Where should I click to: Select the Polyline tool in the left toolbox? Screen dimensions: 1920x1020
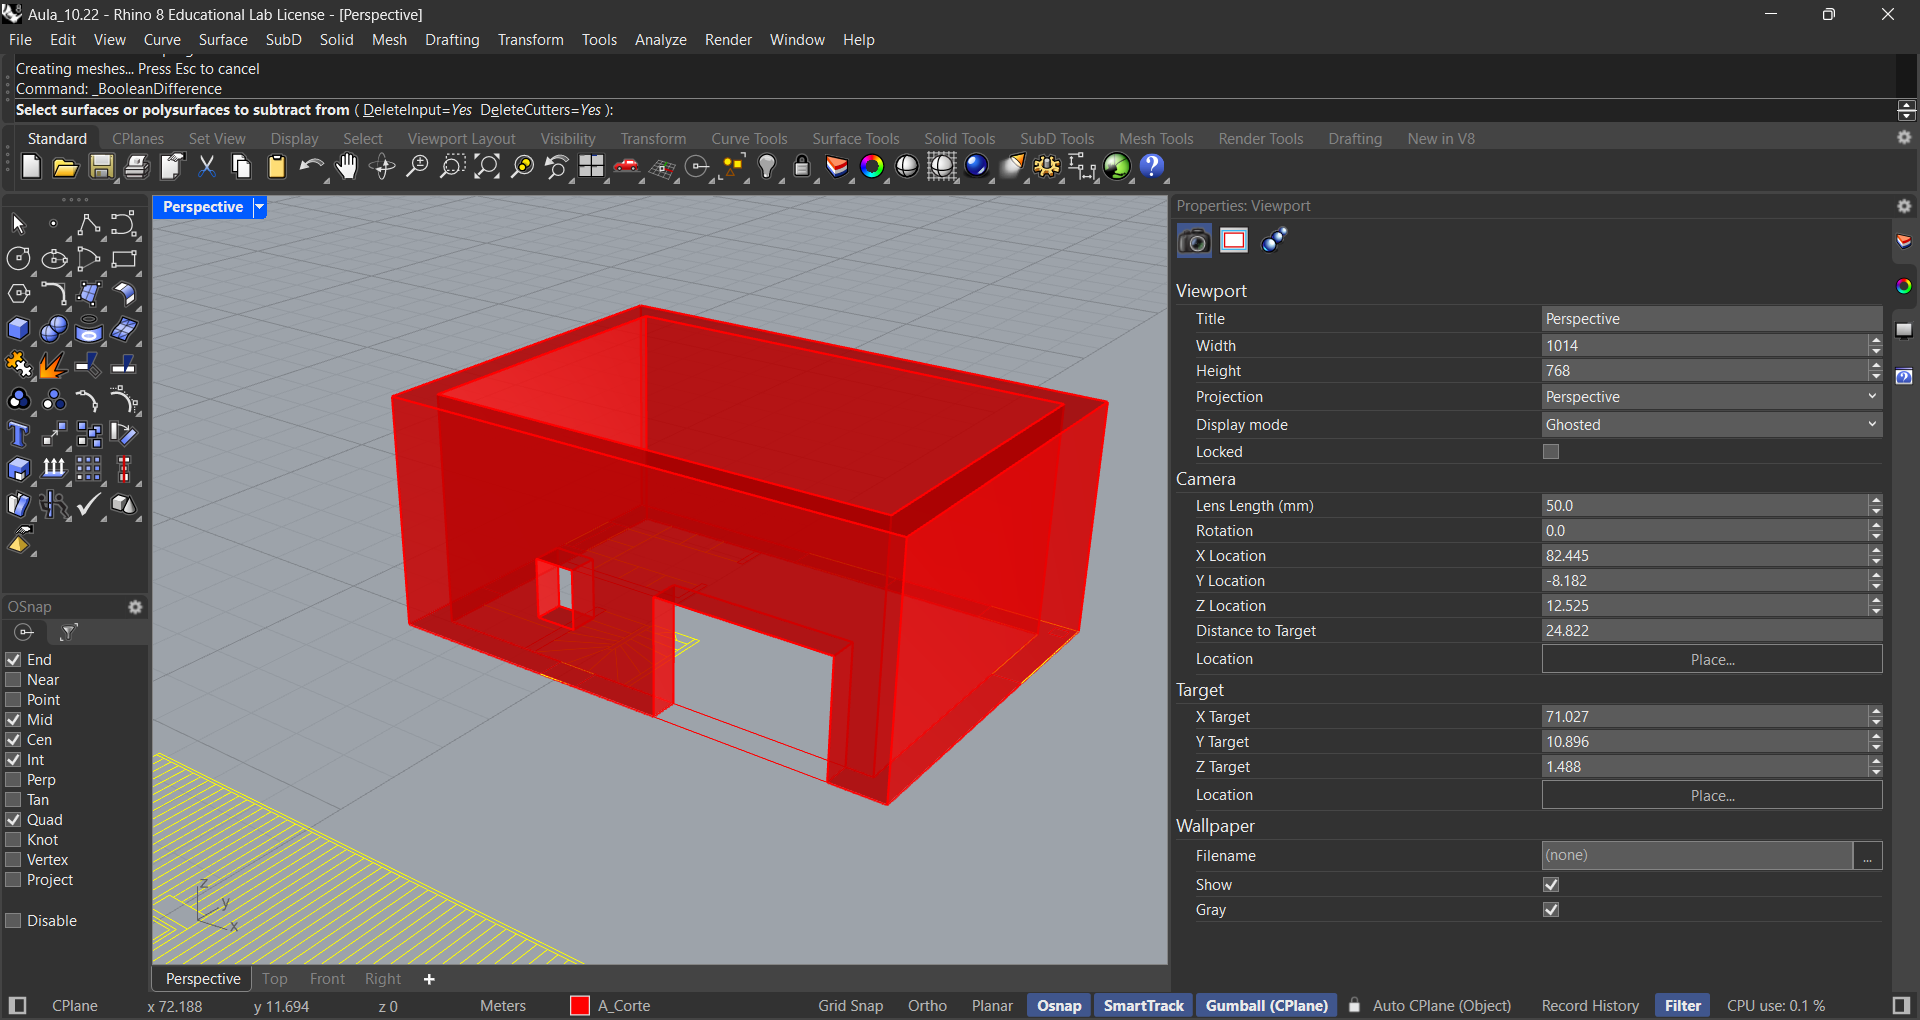(x=88, y=225)
